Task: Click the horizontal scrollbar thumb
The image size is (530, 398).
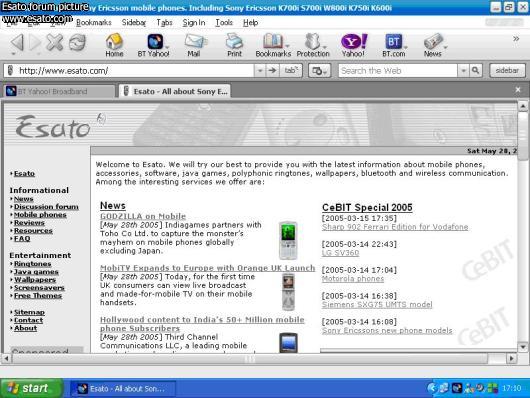Action: tap(249, 358)
